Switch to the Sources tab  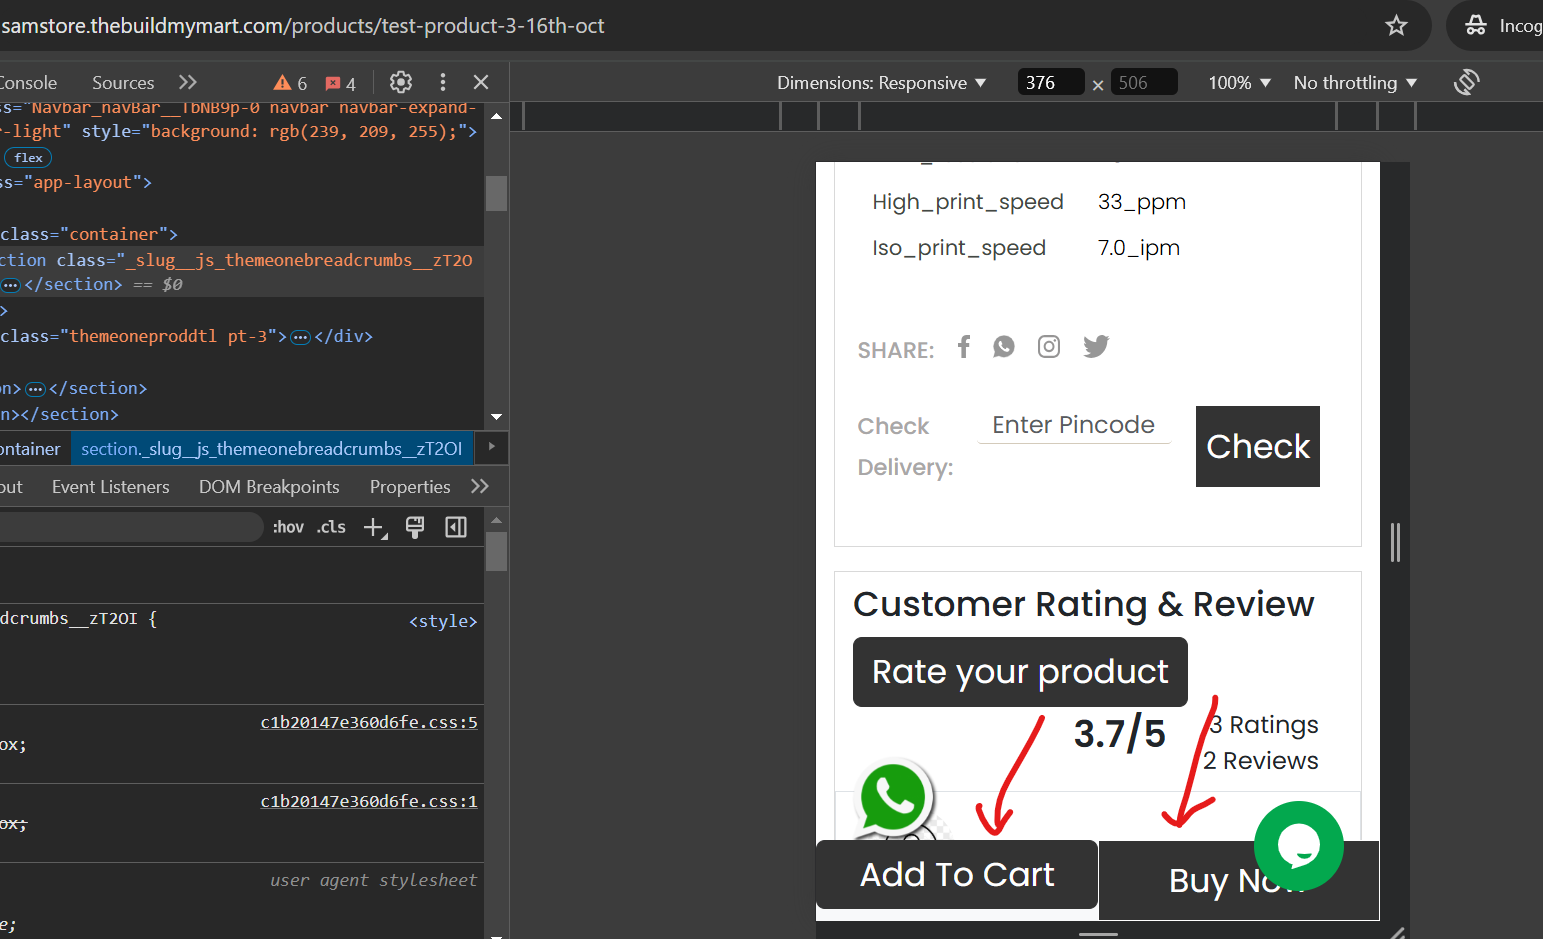point(123,83)
